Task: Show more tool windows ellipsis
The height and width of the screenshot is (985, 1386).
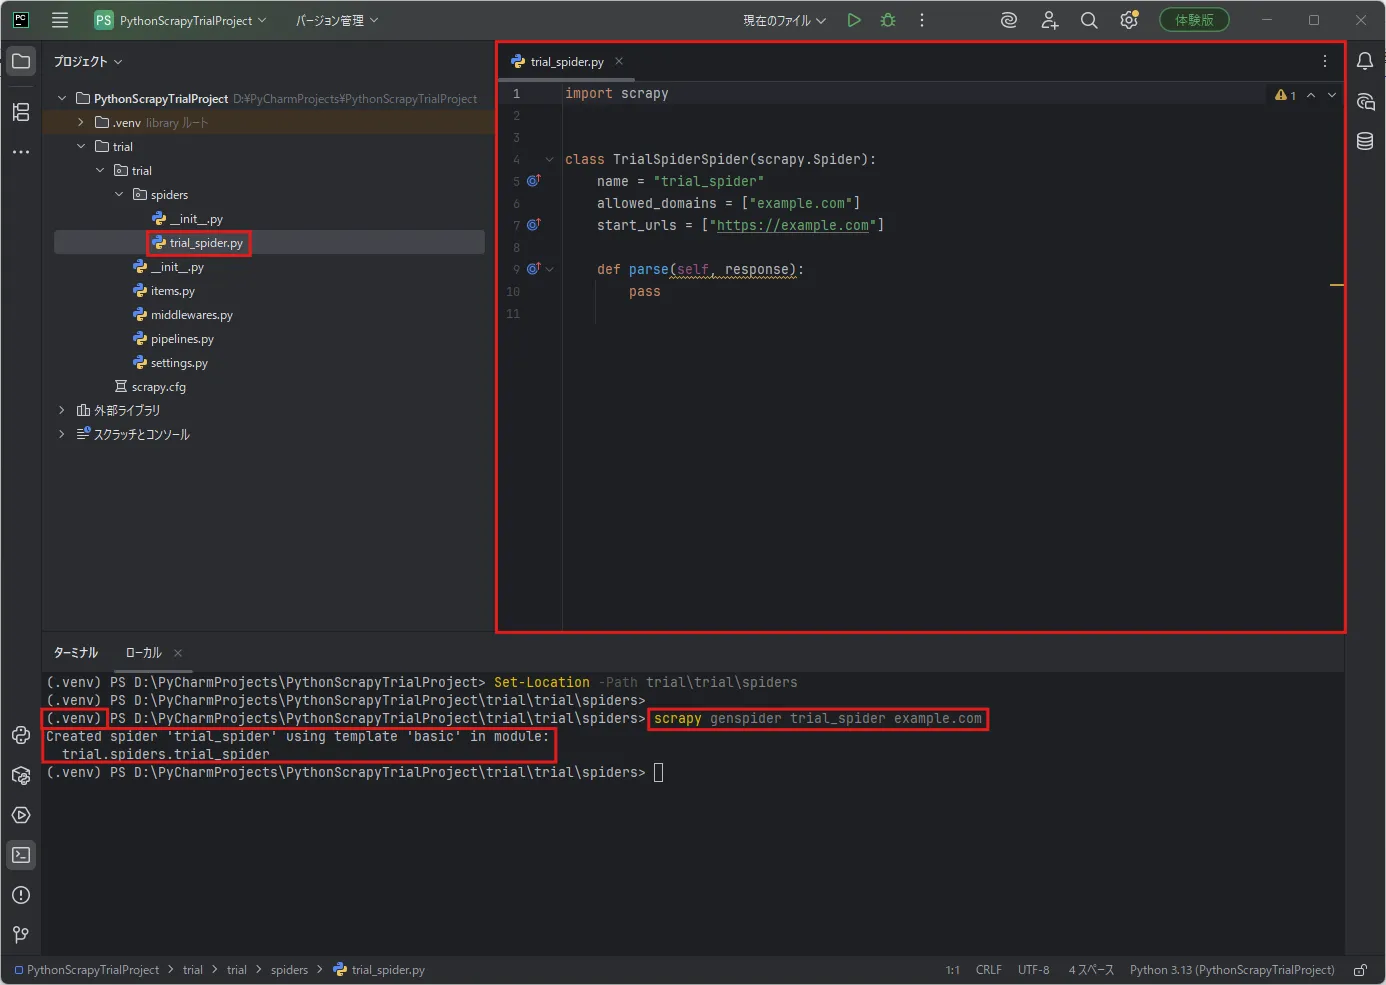Action: (x=21, y=152)
